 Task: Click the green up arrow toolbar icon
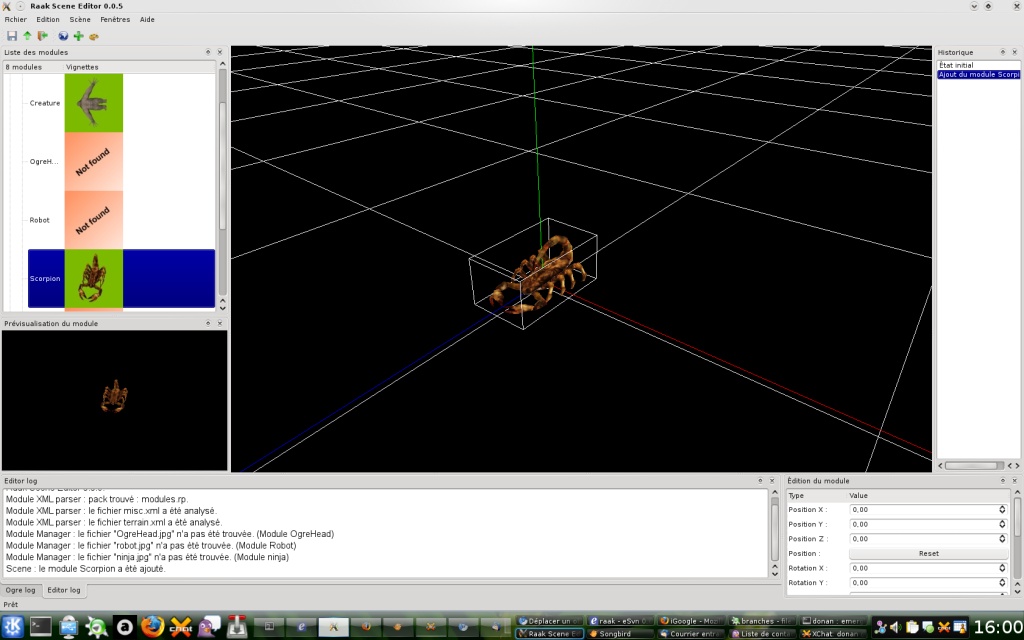(x=27, y=36)
